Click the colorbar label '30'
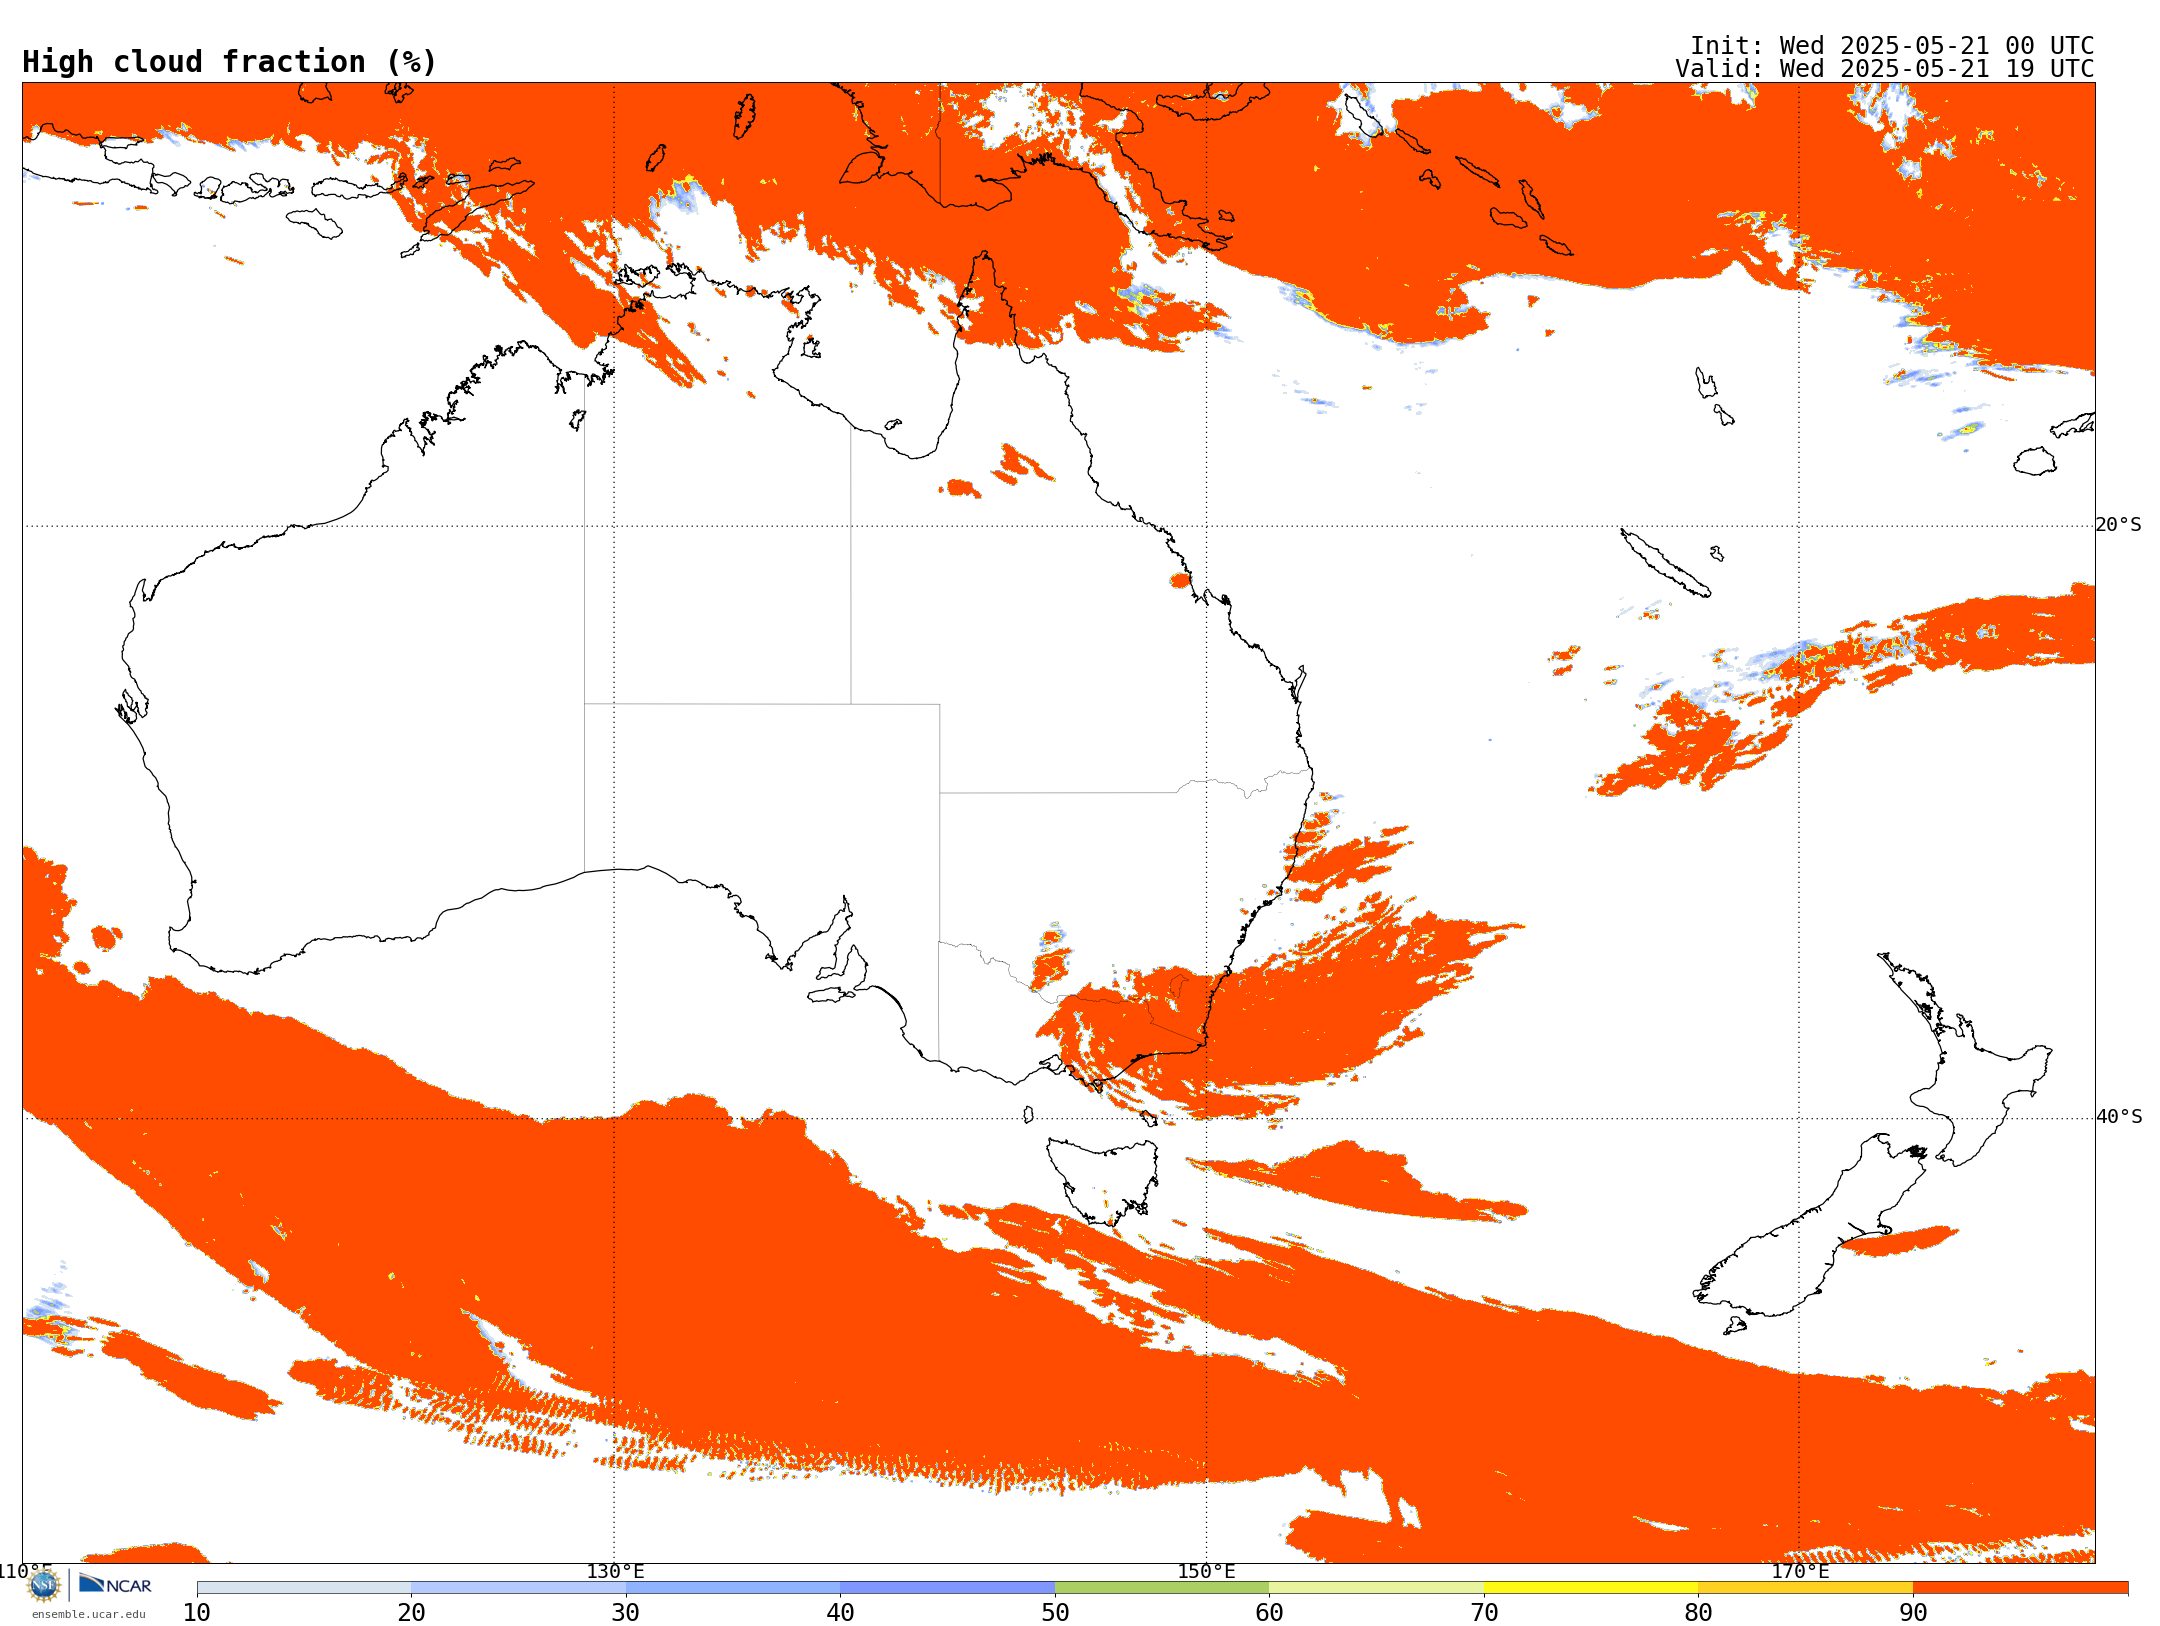Screen dimensions: 2160x1626 (626, 1613)
